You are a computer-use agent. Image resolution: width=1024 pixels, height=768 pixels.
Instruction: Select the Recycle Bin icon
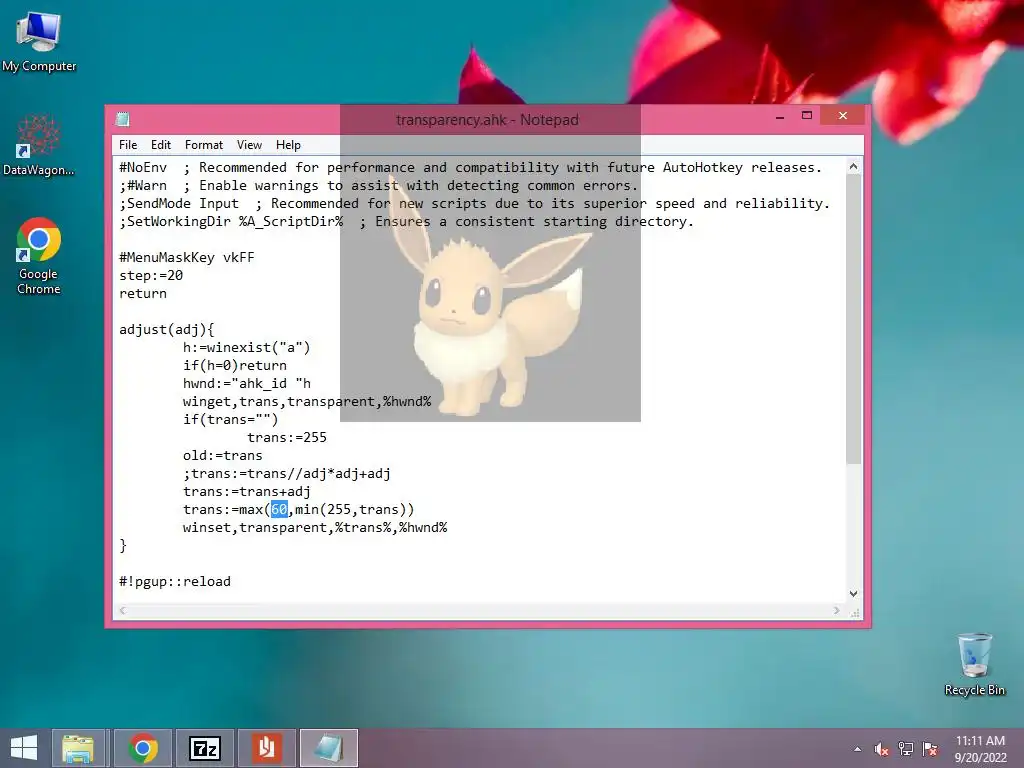[974, 664]
